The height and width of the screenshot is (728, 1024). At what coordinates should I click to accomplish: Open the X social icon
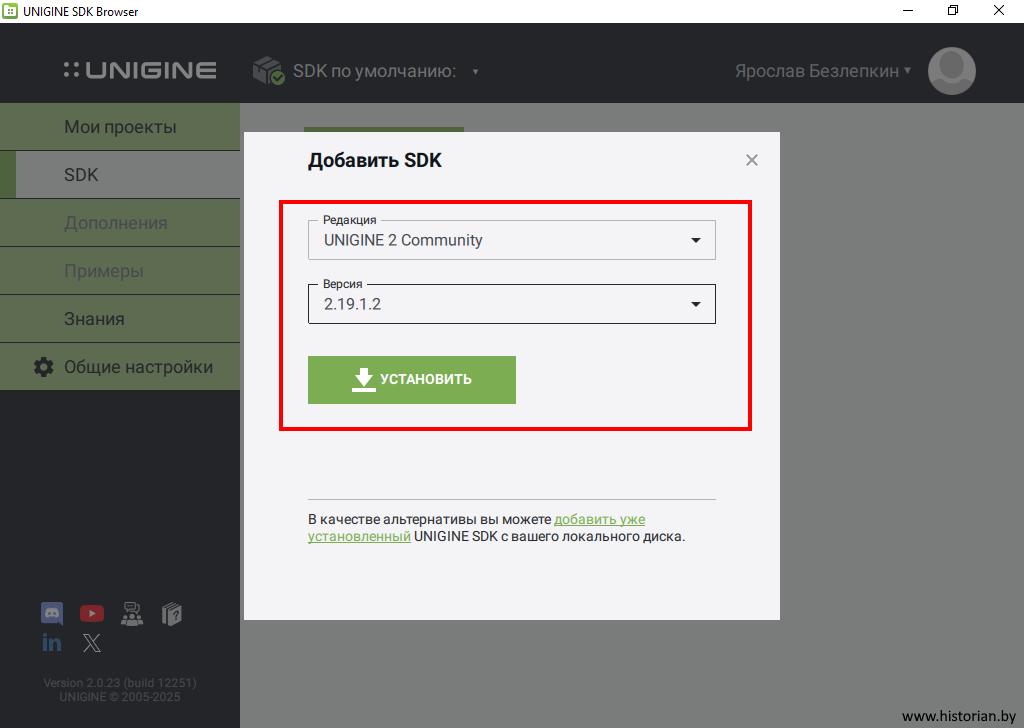92,643
